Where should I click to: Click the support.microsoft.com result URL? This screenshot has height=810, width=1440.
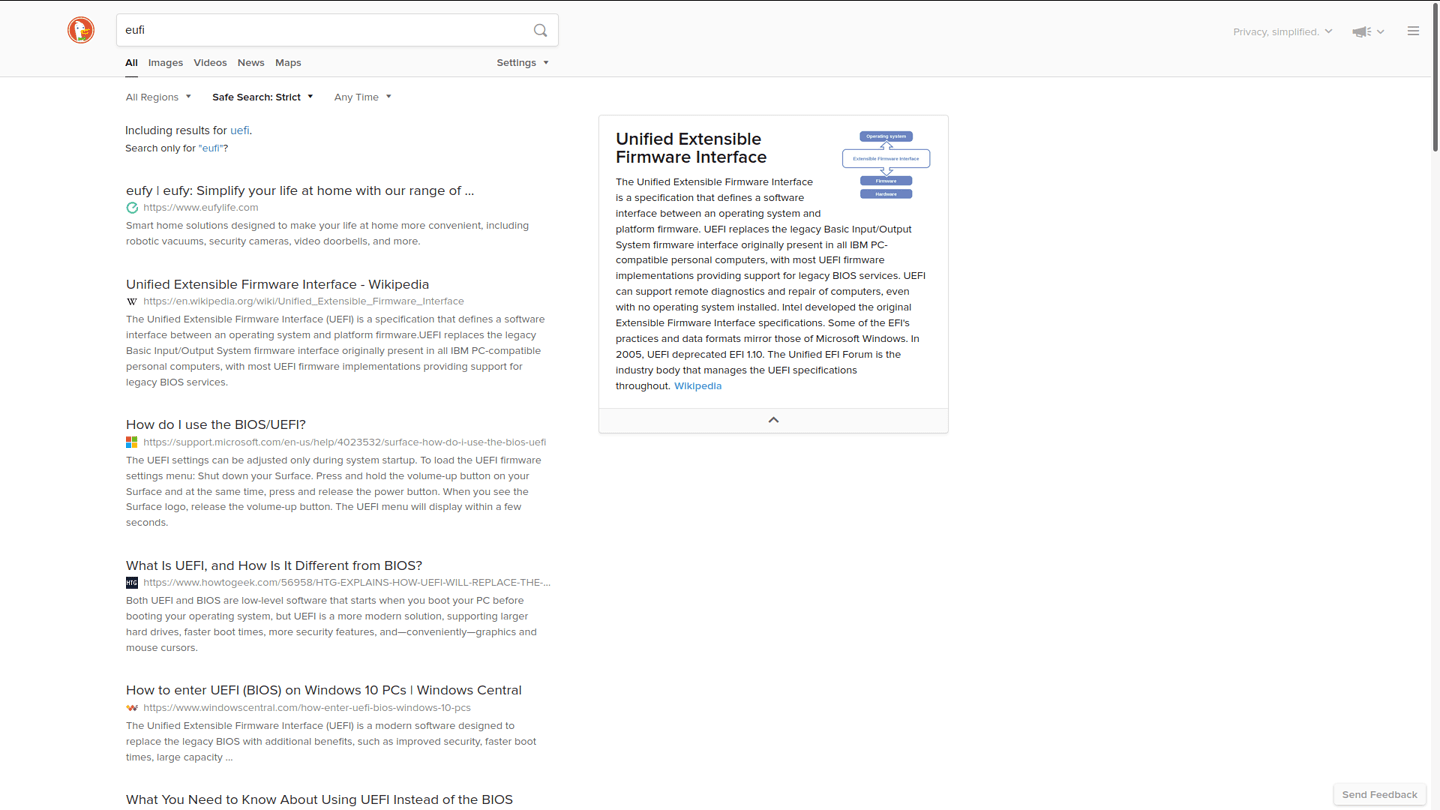coord(345,442)
